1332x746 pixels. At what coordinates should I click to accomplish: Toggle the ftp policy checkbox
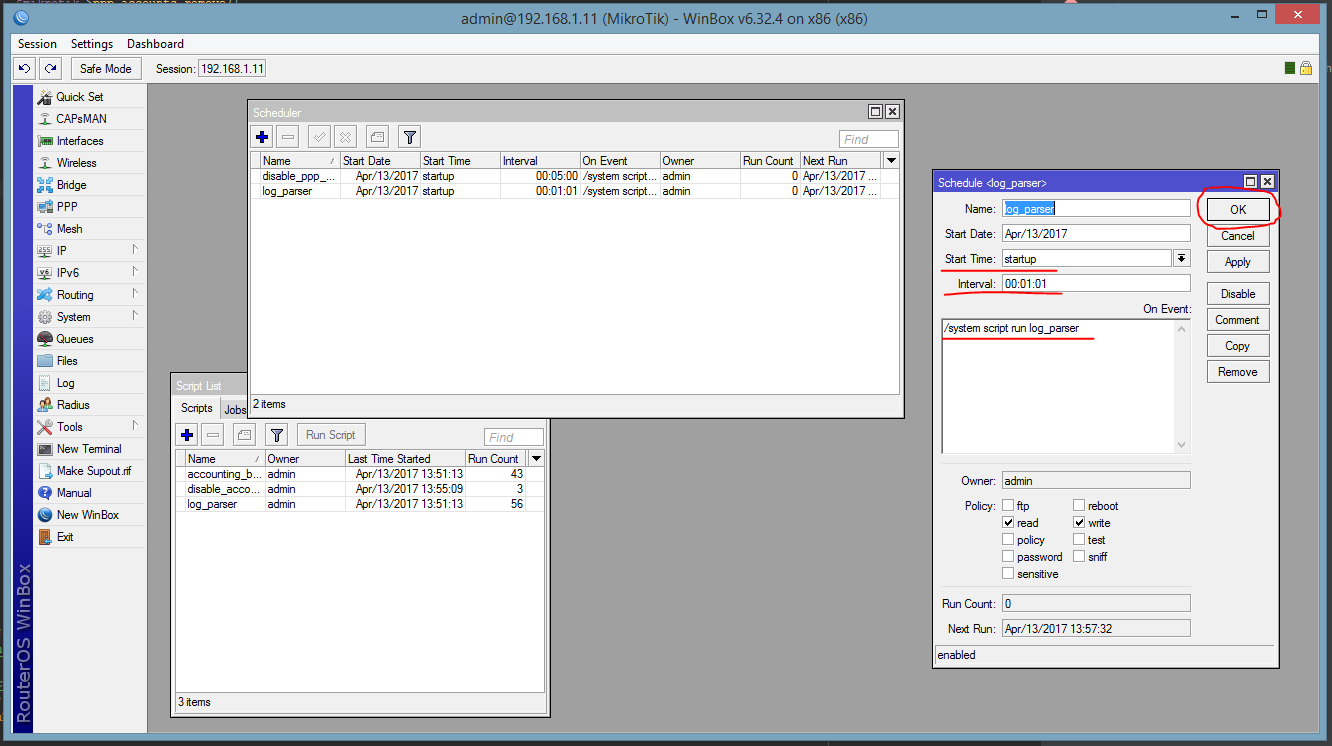click(x=1008, y=506)
